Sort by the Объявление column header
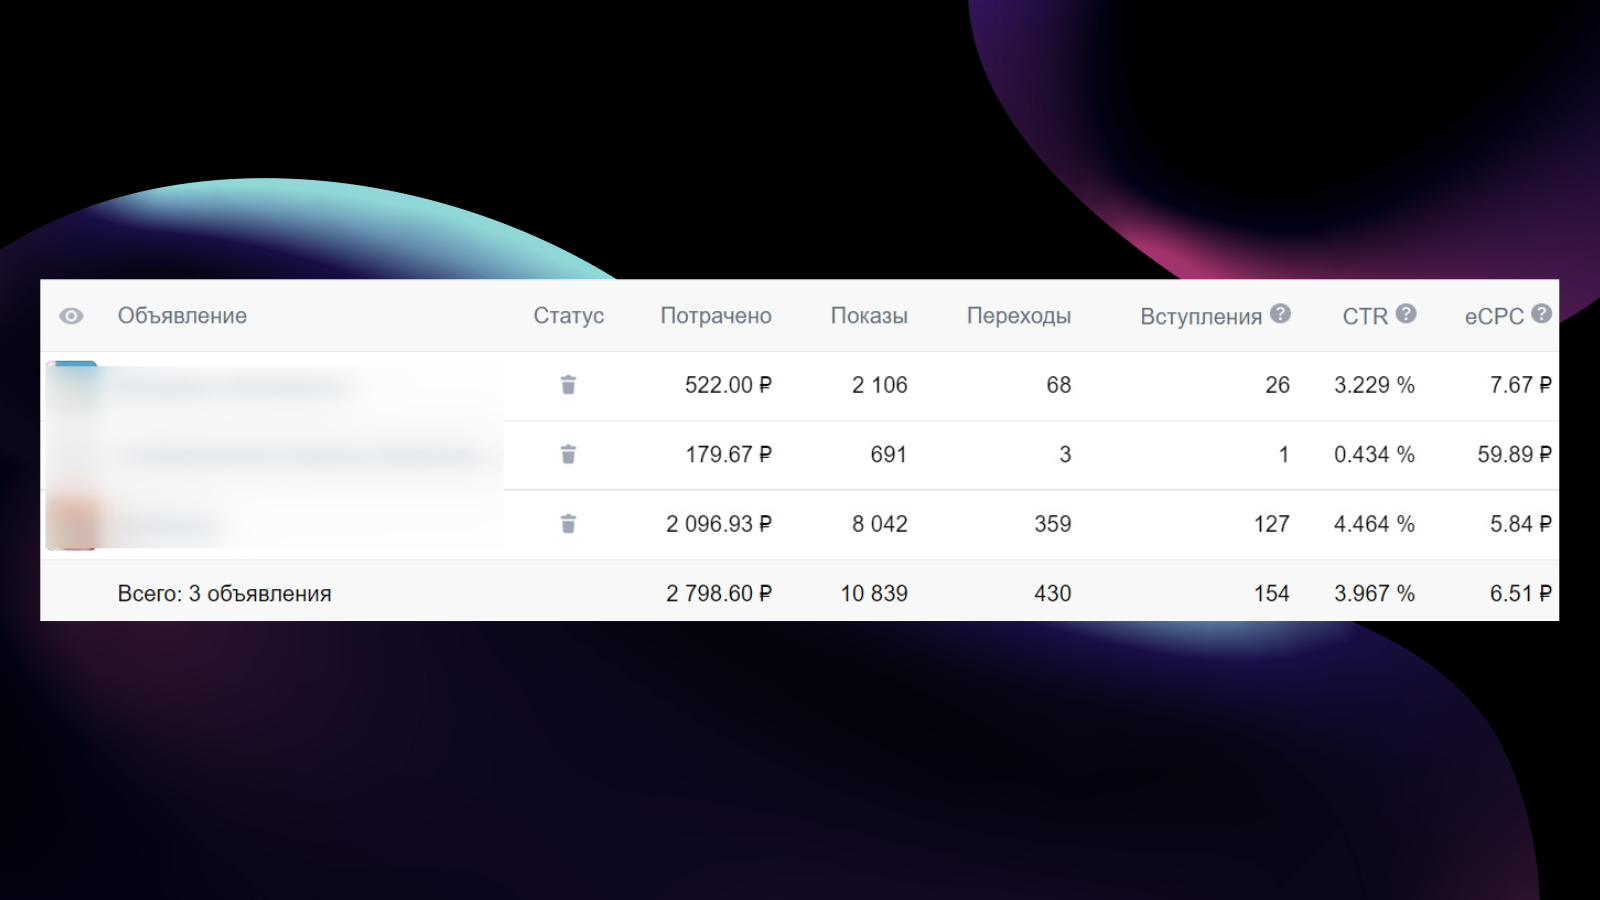This screenshot has height=900, width=1600. pyautogui.click(x=182, y=316)
